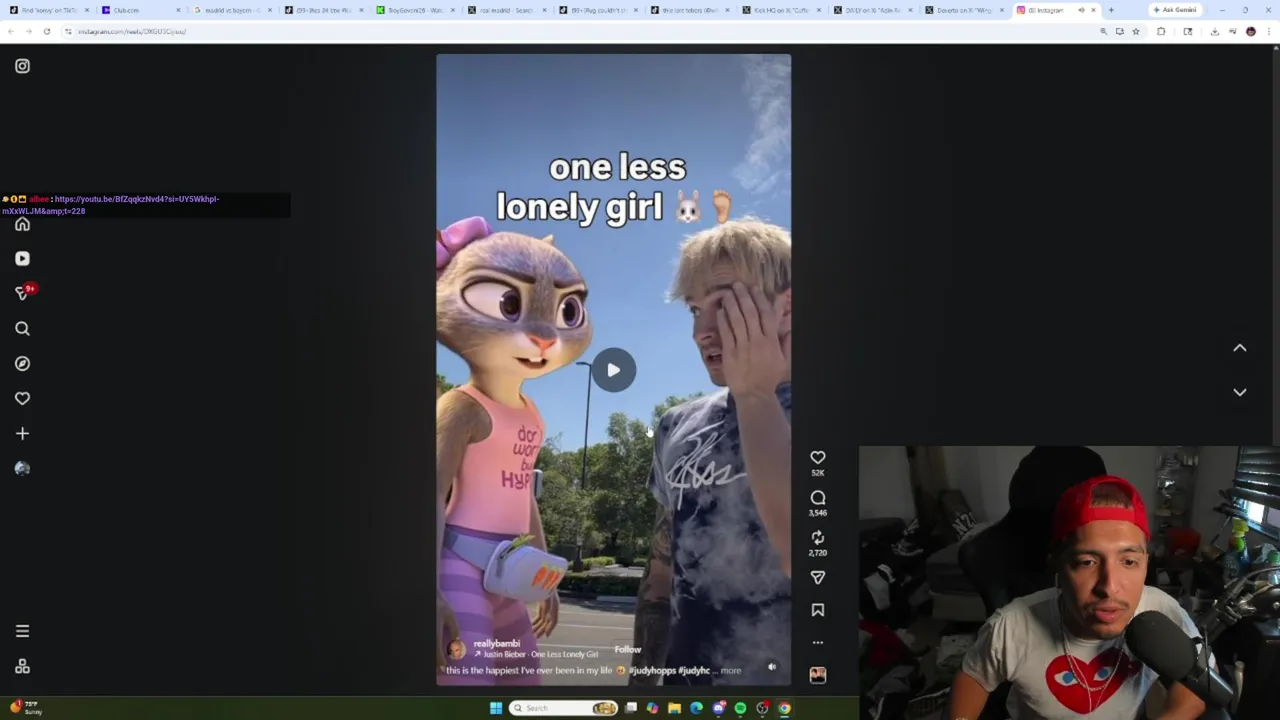Save the reel with the bookmark icon
The width and height of the screenshot is (1280, 720).
817,610
